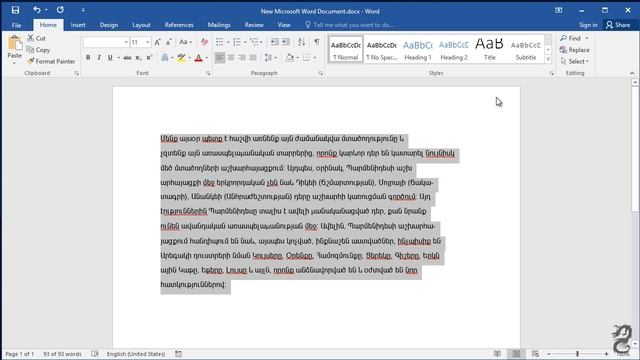Click the zoom slider handle
The image size is (640, 360).
point(577,354)
